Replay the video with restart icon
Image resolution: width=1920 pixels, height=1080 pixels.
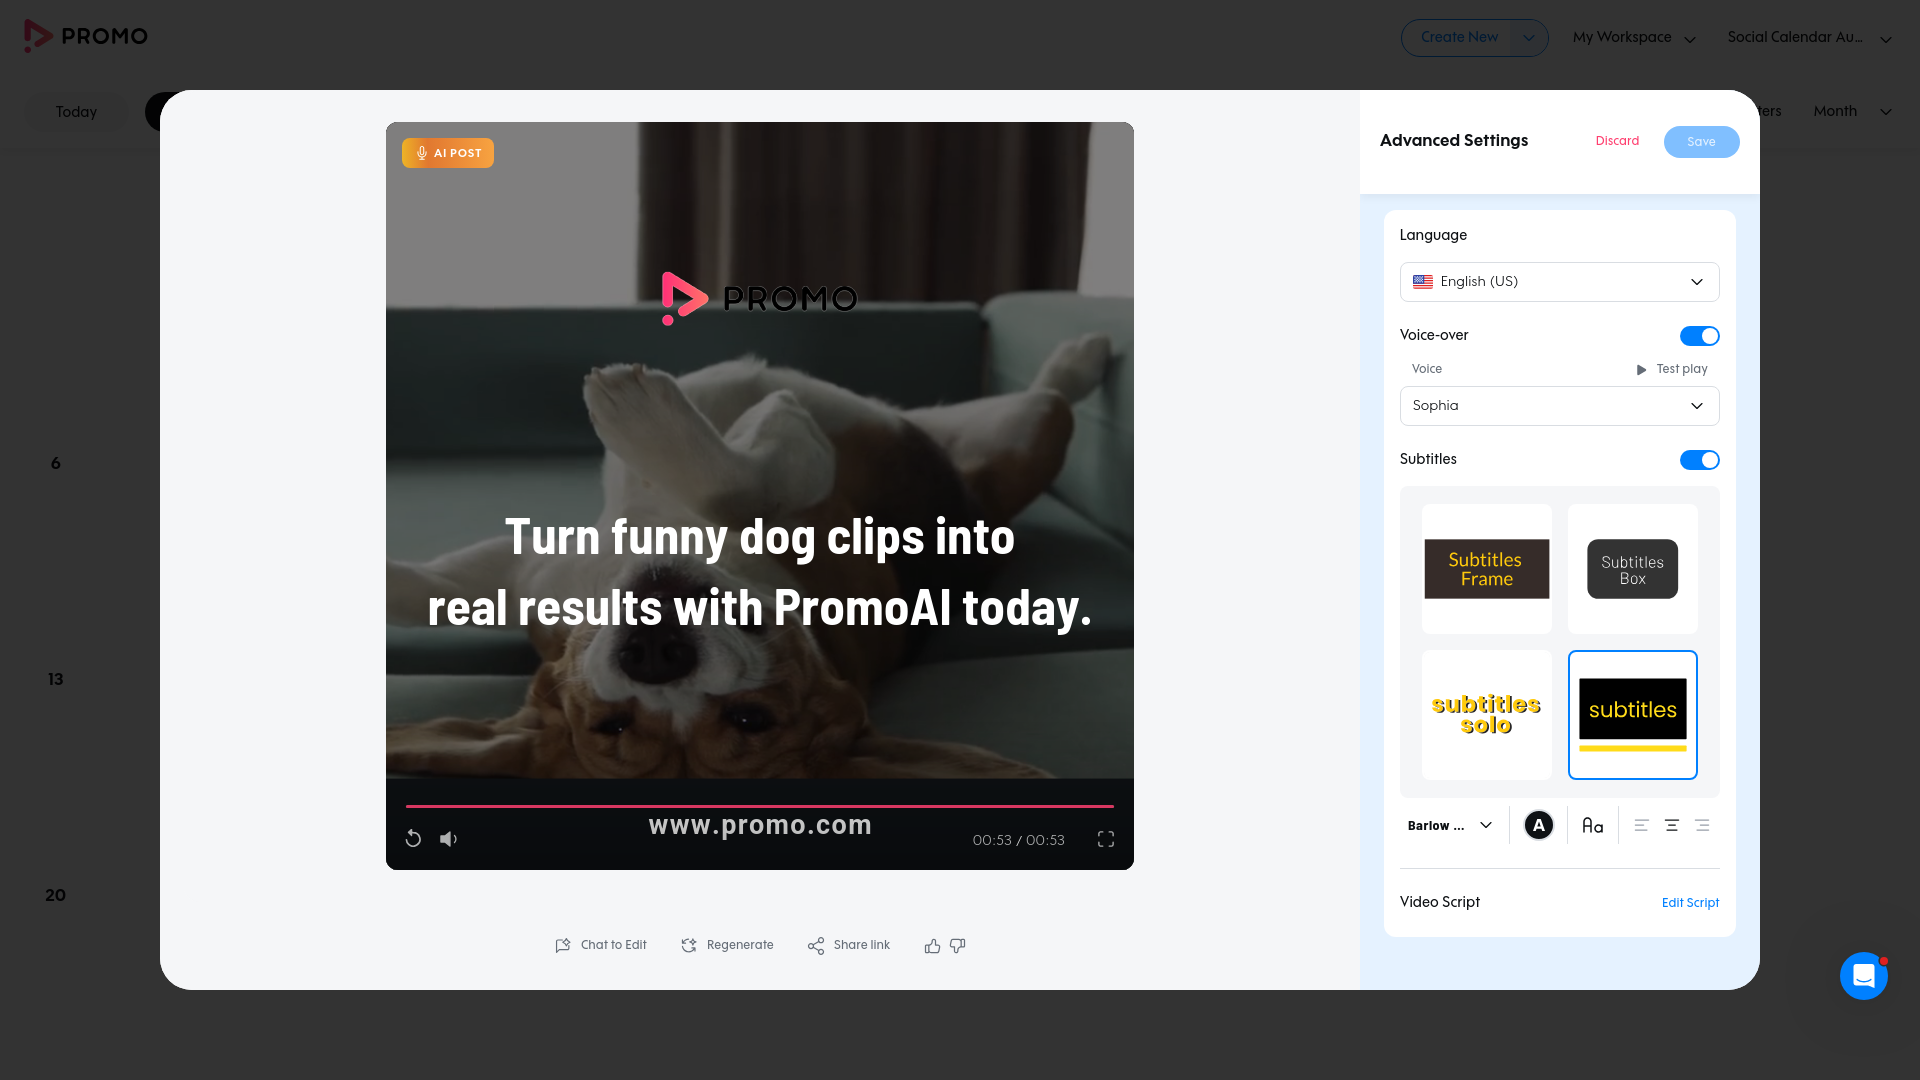413,839
